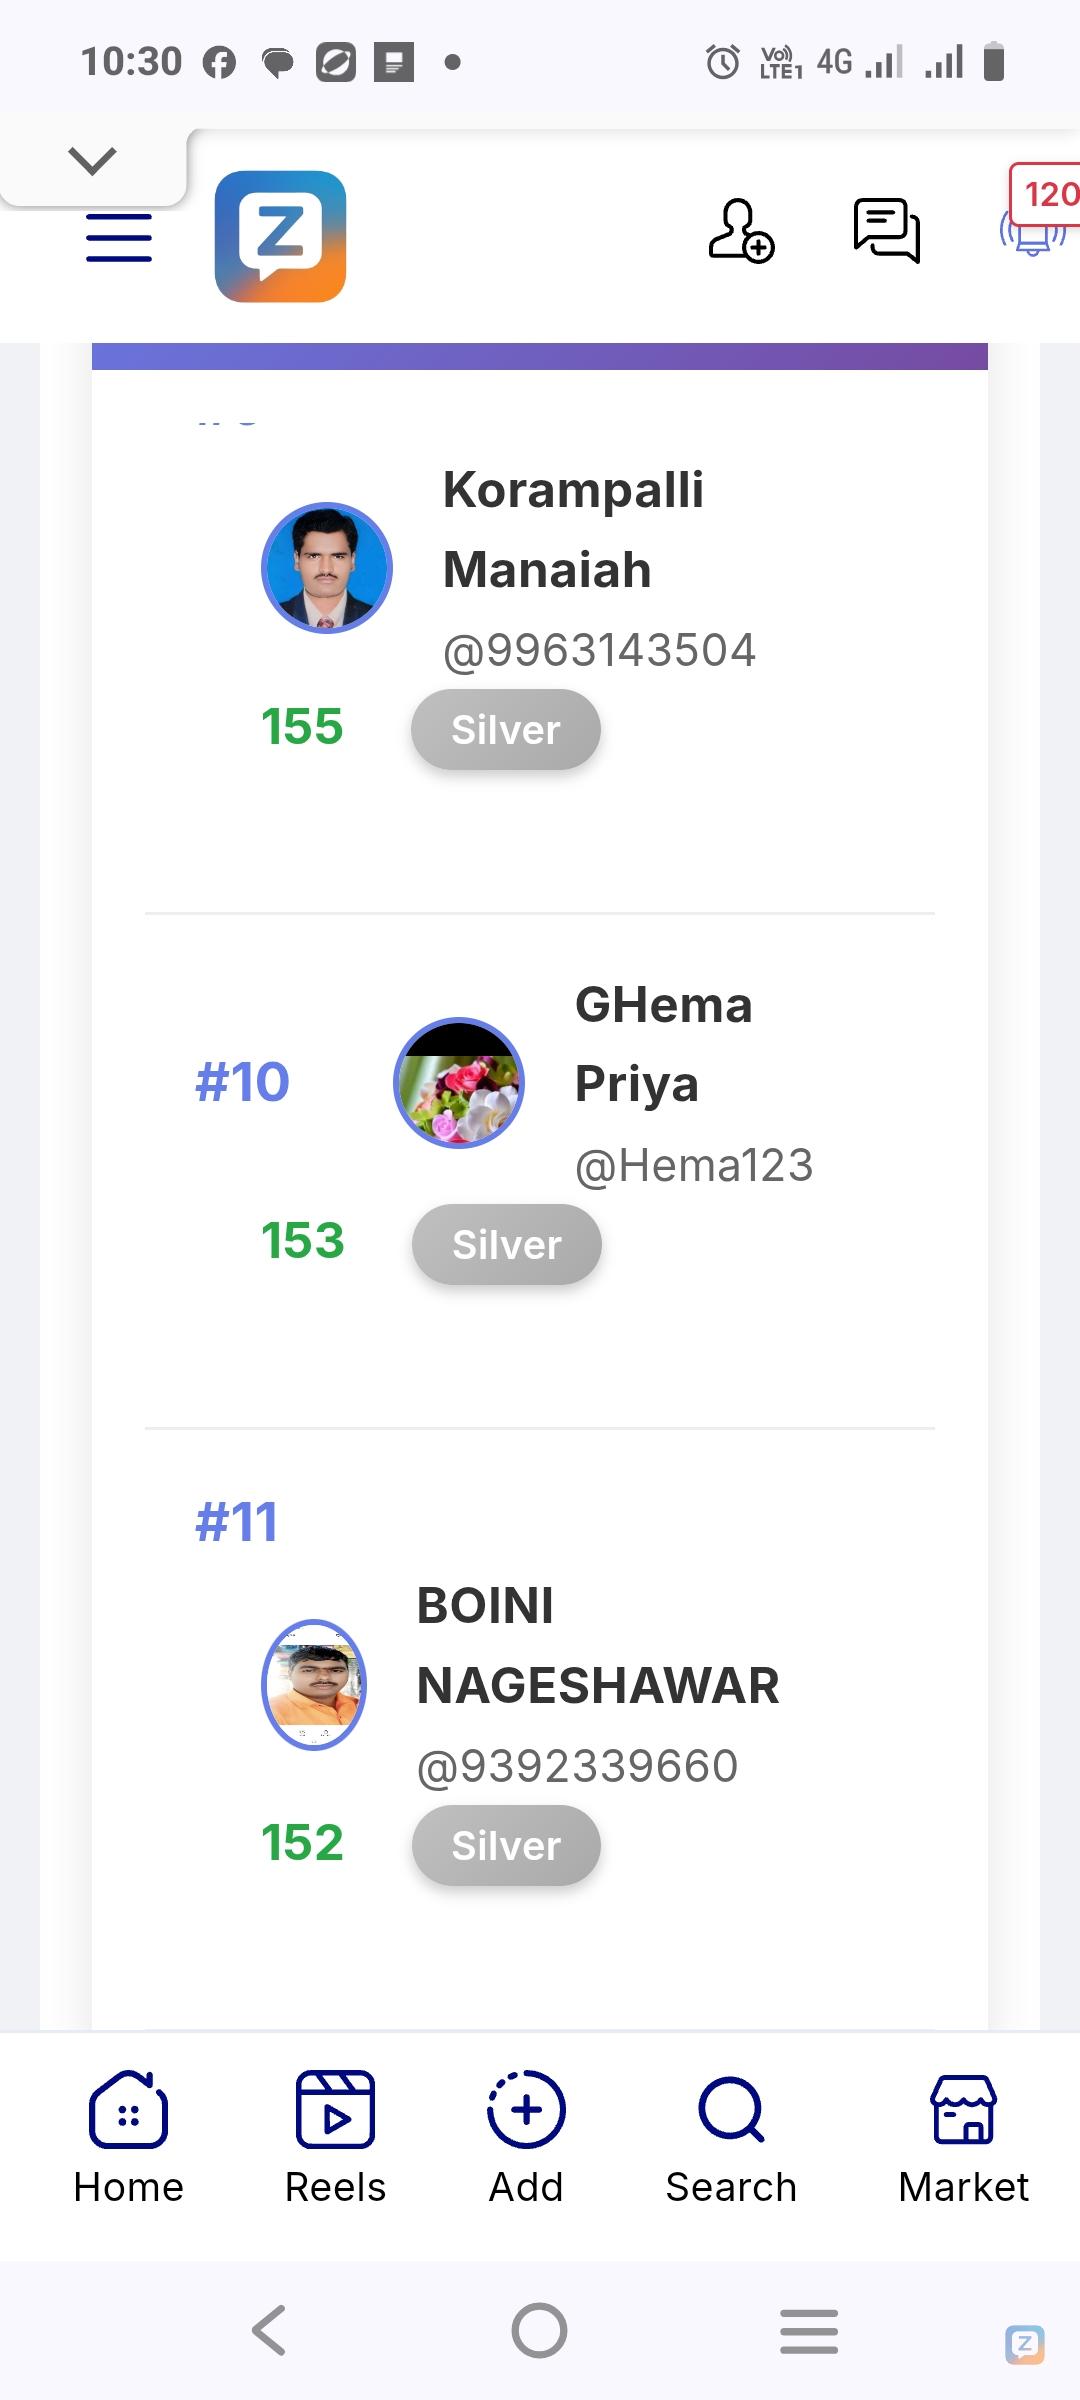Open Korampalli Manaiah's profile picture
The height and width of the screenshot is (2400, 1080).
(x=327, y=568)
